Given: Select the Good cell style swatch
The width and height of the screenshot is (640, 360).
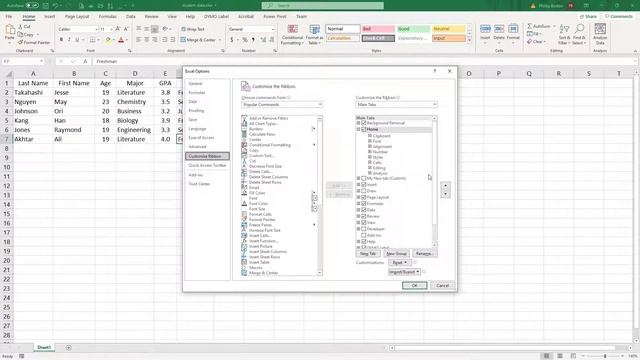Looking at the screenshot, I should 413,29.
